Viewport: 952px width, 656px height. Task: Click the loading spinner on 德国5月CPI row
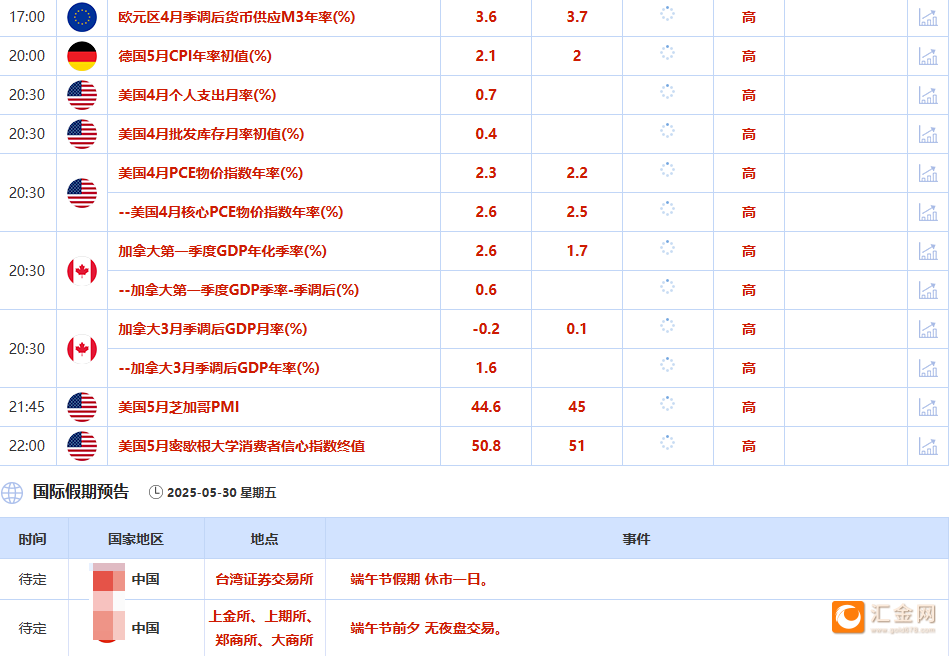(x=668, y=56)
